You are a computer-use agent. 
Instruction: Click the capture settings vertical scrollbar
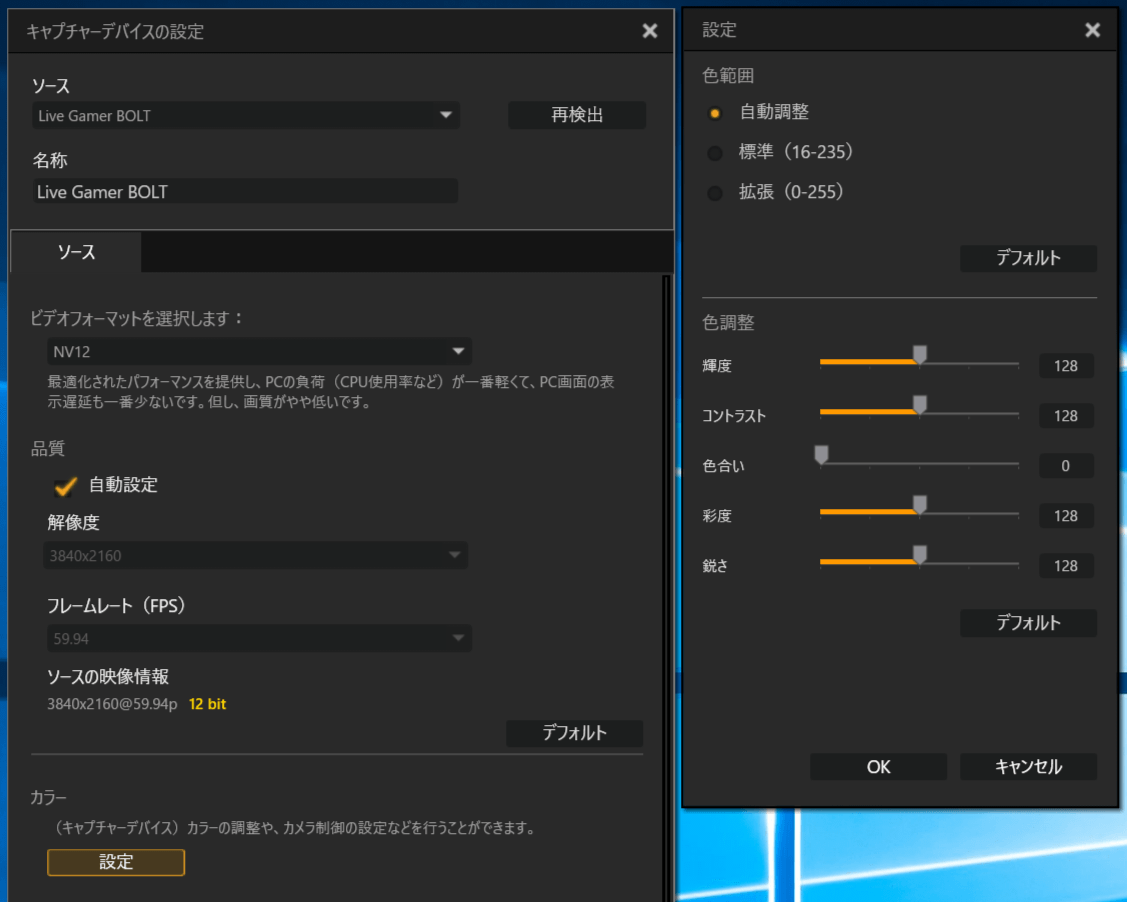pos(666,588)
